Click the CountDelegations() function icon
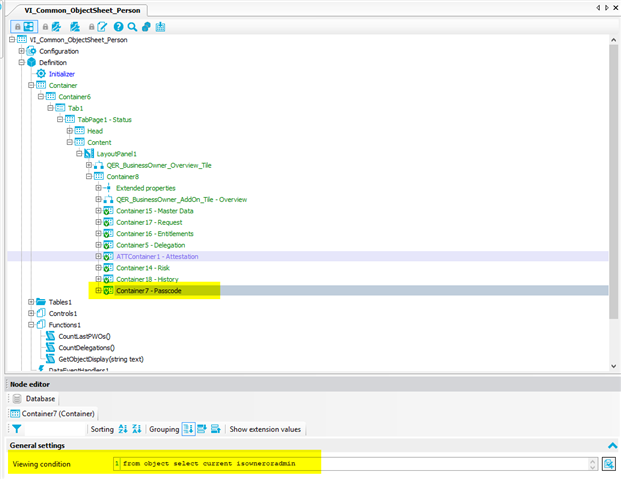The image size is (621, 479). point(50,347)
